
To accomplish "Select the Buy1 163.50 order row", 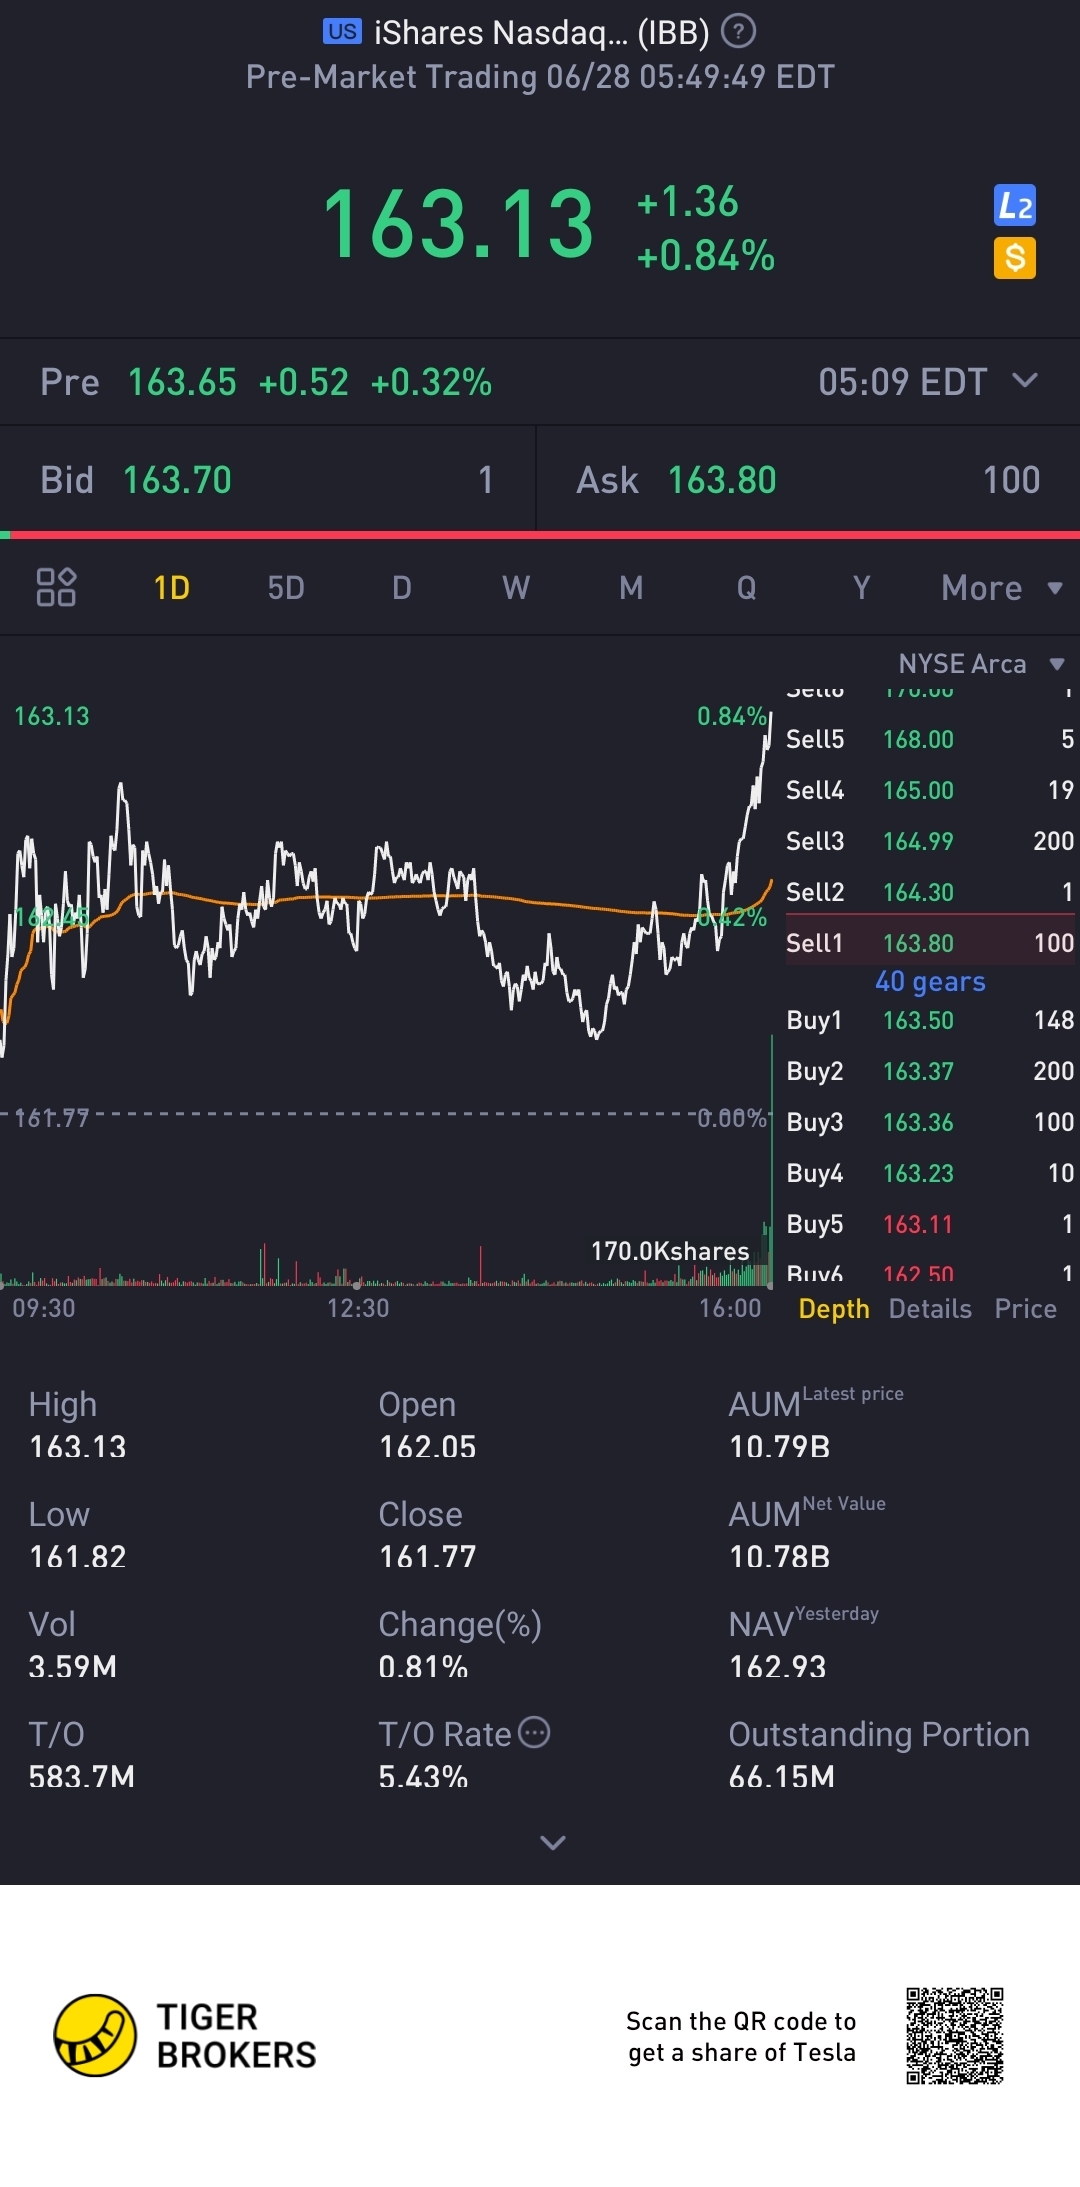I will click(x=930, y=1020).
